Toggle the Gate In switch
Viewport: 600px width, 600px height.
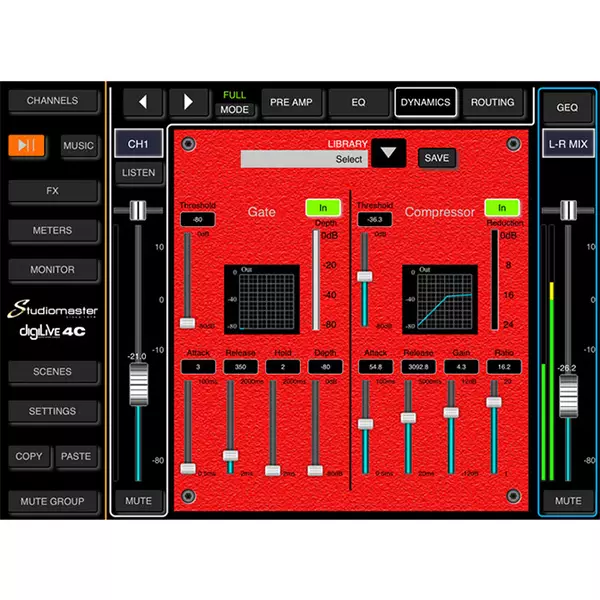(x=323, y=208)
